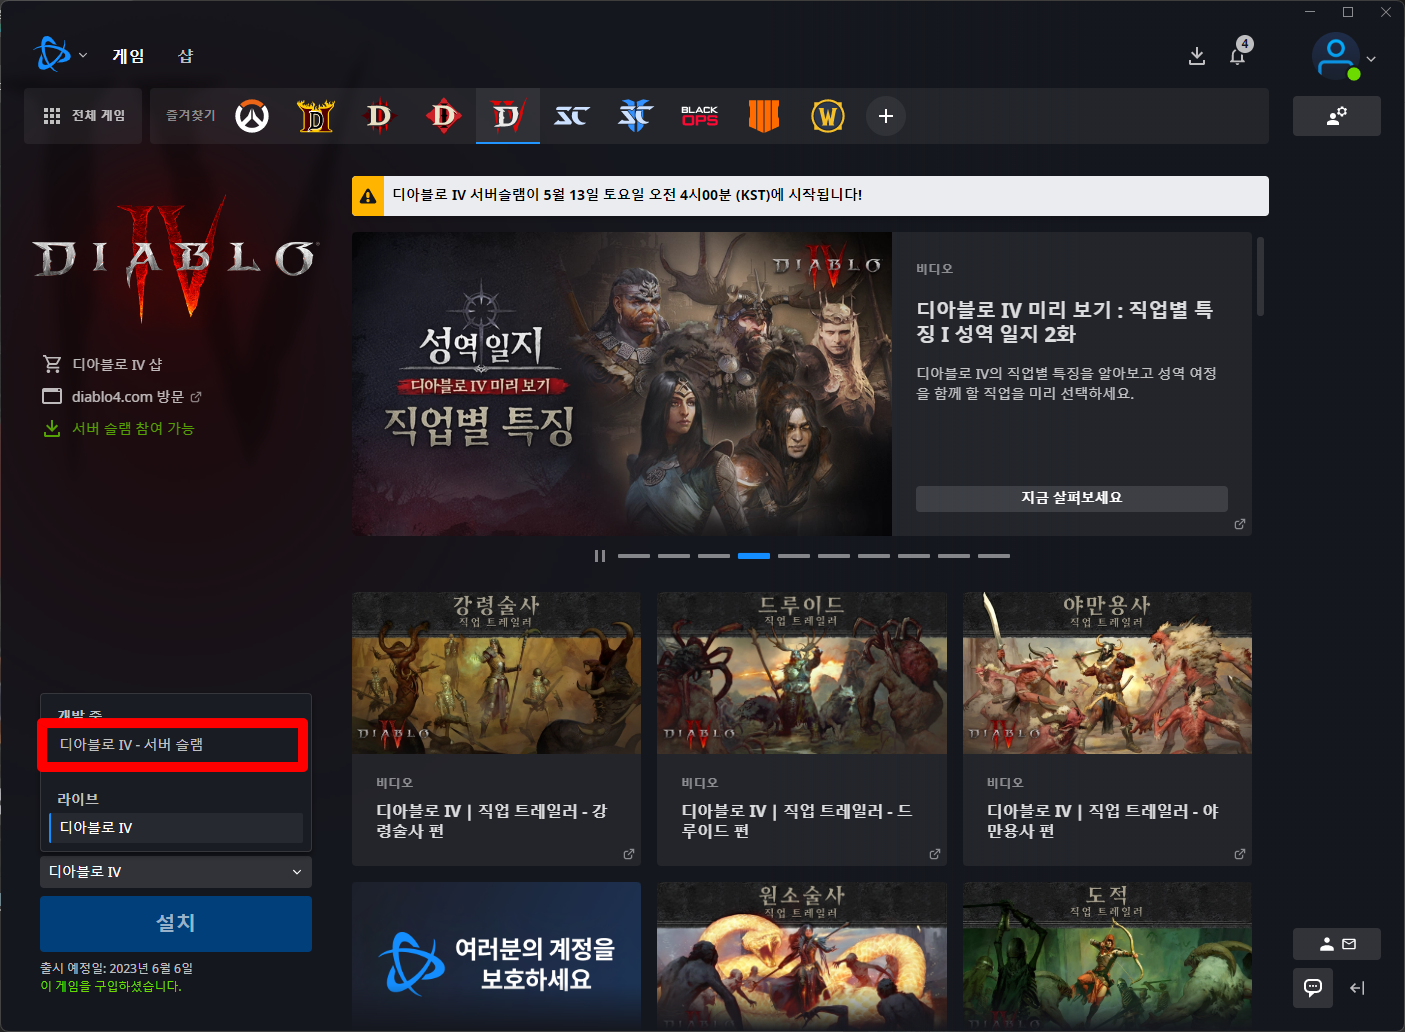Select the 라이브 디아블로 IV version

176,827
